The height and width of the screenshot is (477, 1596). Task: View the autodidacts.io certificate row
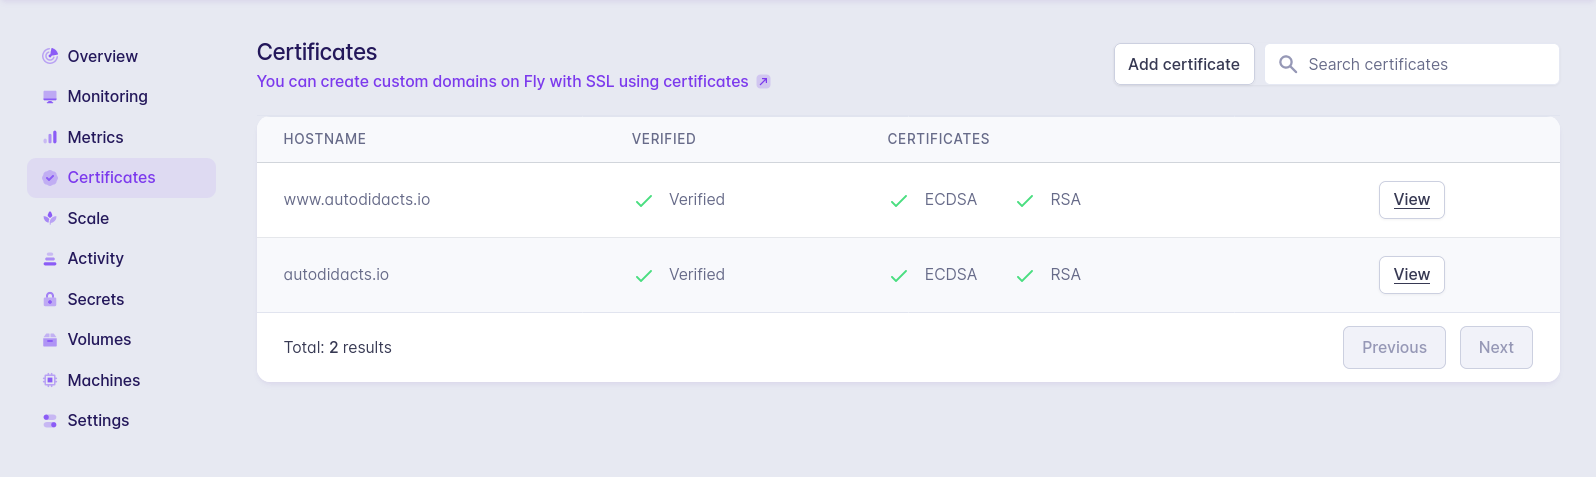point(1411,275)
